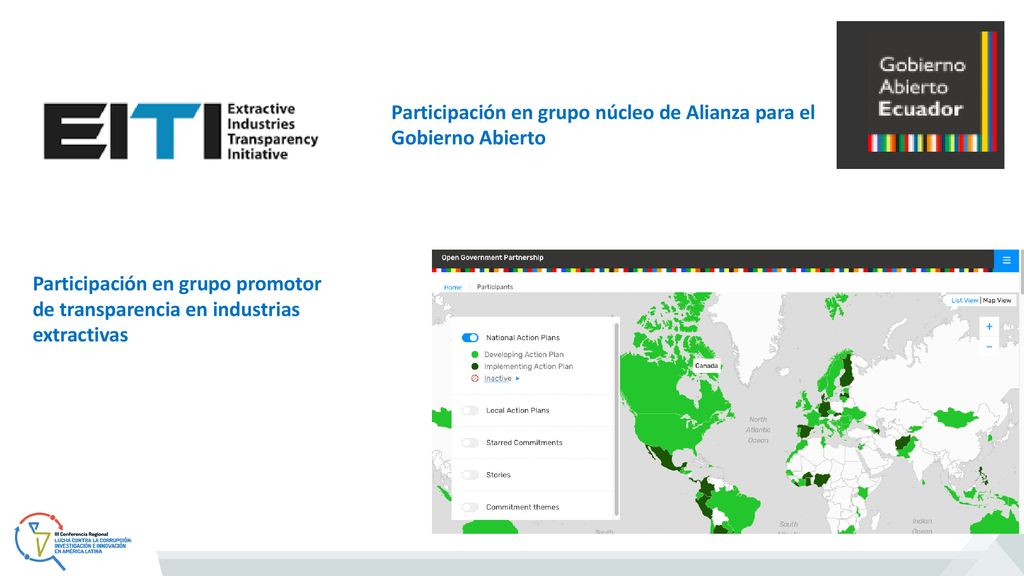The image size is (1024, 576).
Task: Expand the Inactive arrow
Action: [x=518, y=379]
